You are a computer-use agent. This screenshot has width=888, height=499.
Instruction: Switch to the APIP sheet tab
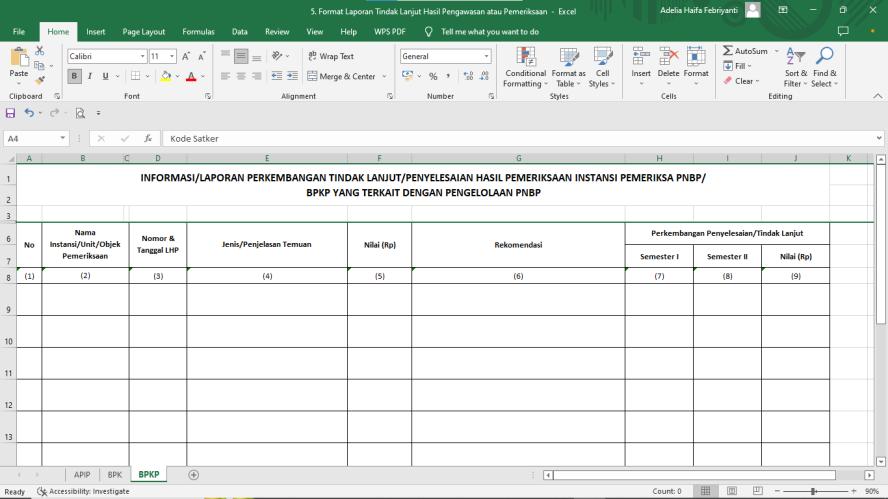point(82,475)
